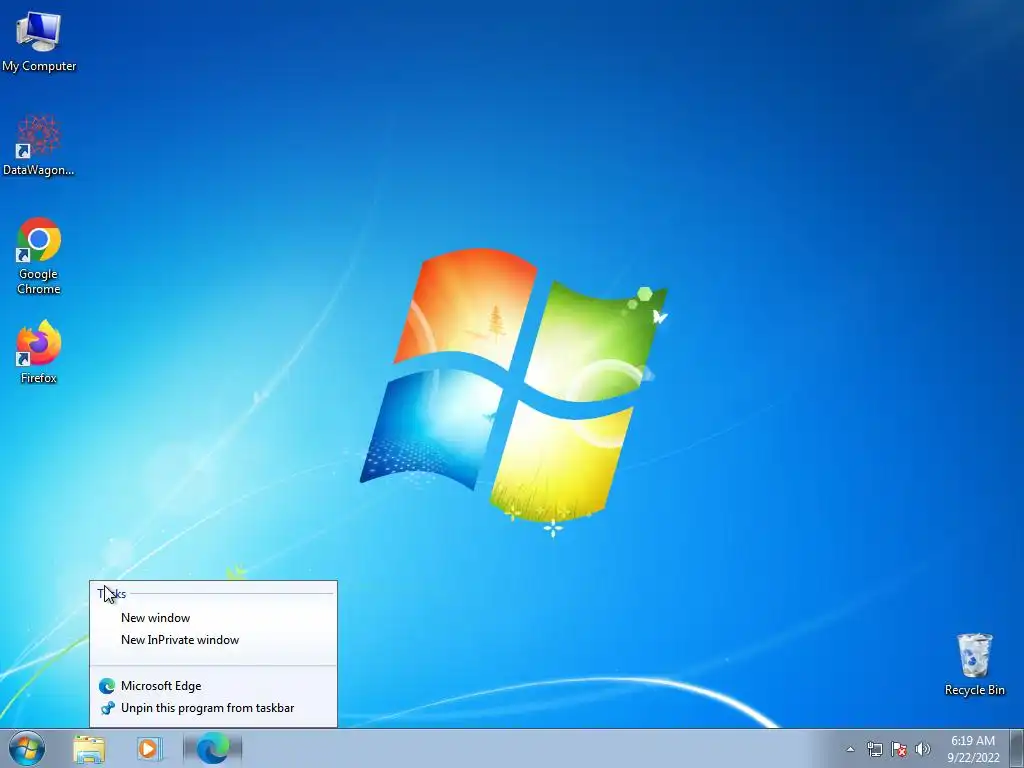Unpin this program from taskbar

coord(213,708)
